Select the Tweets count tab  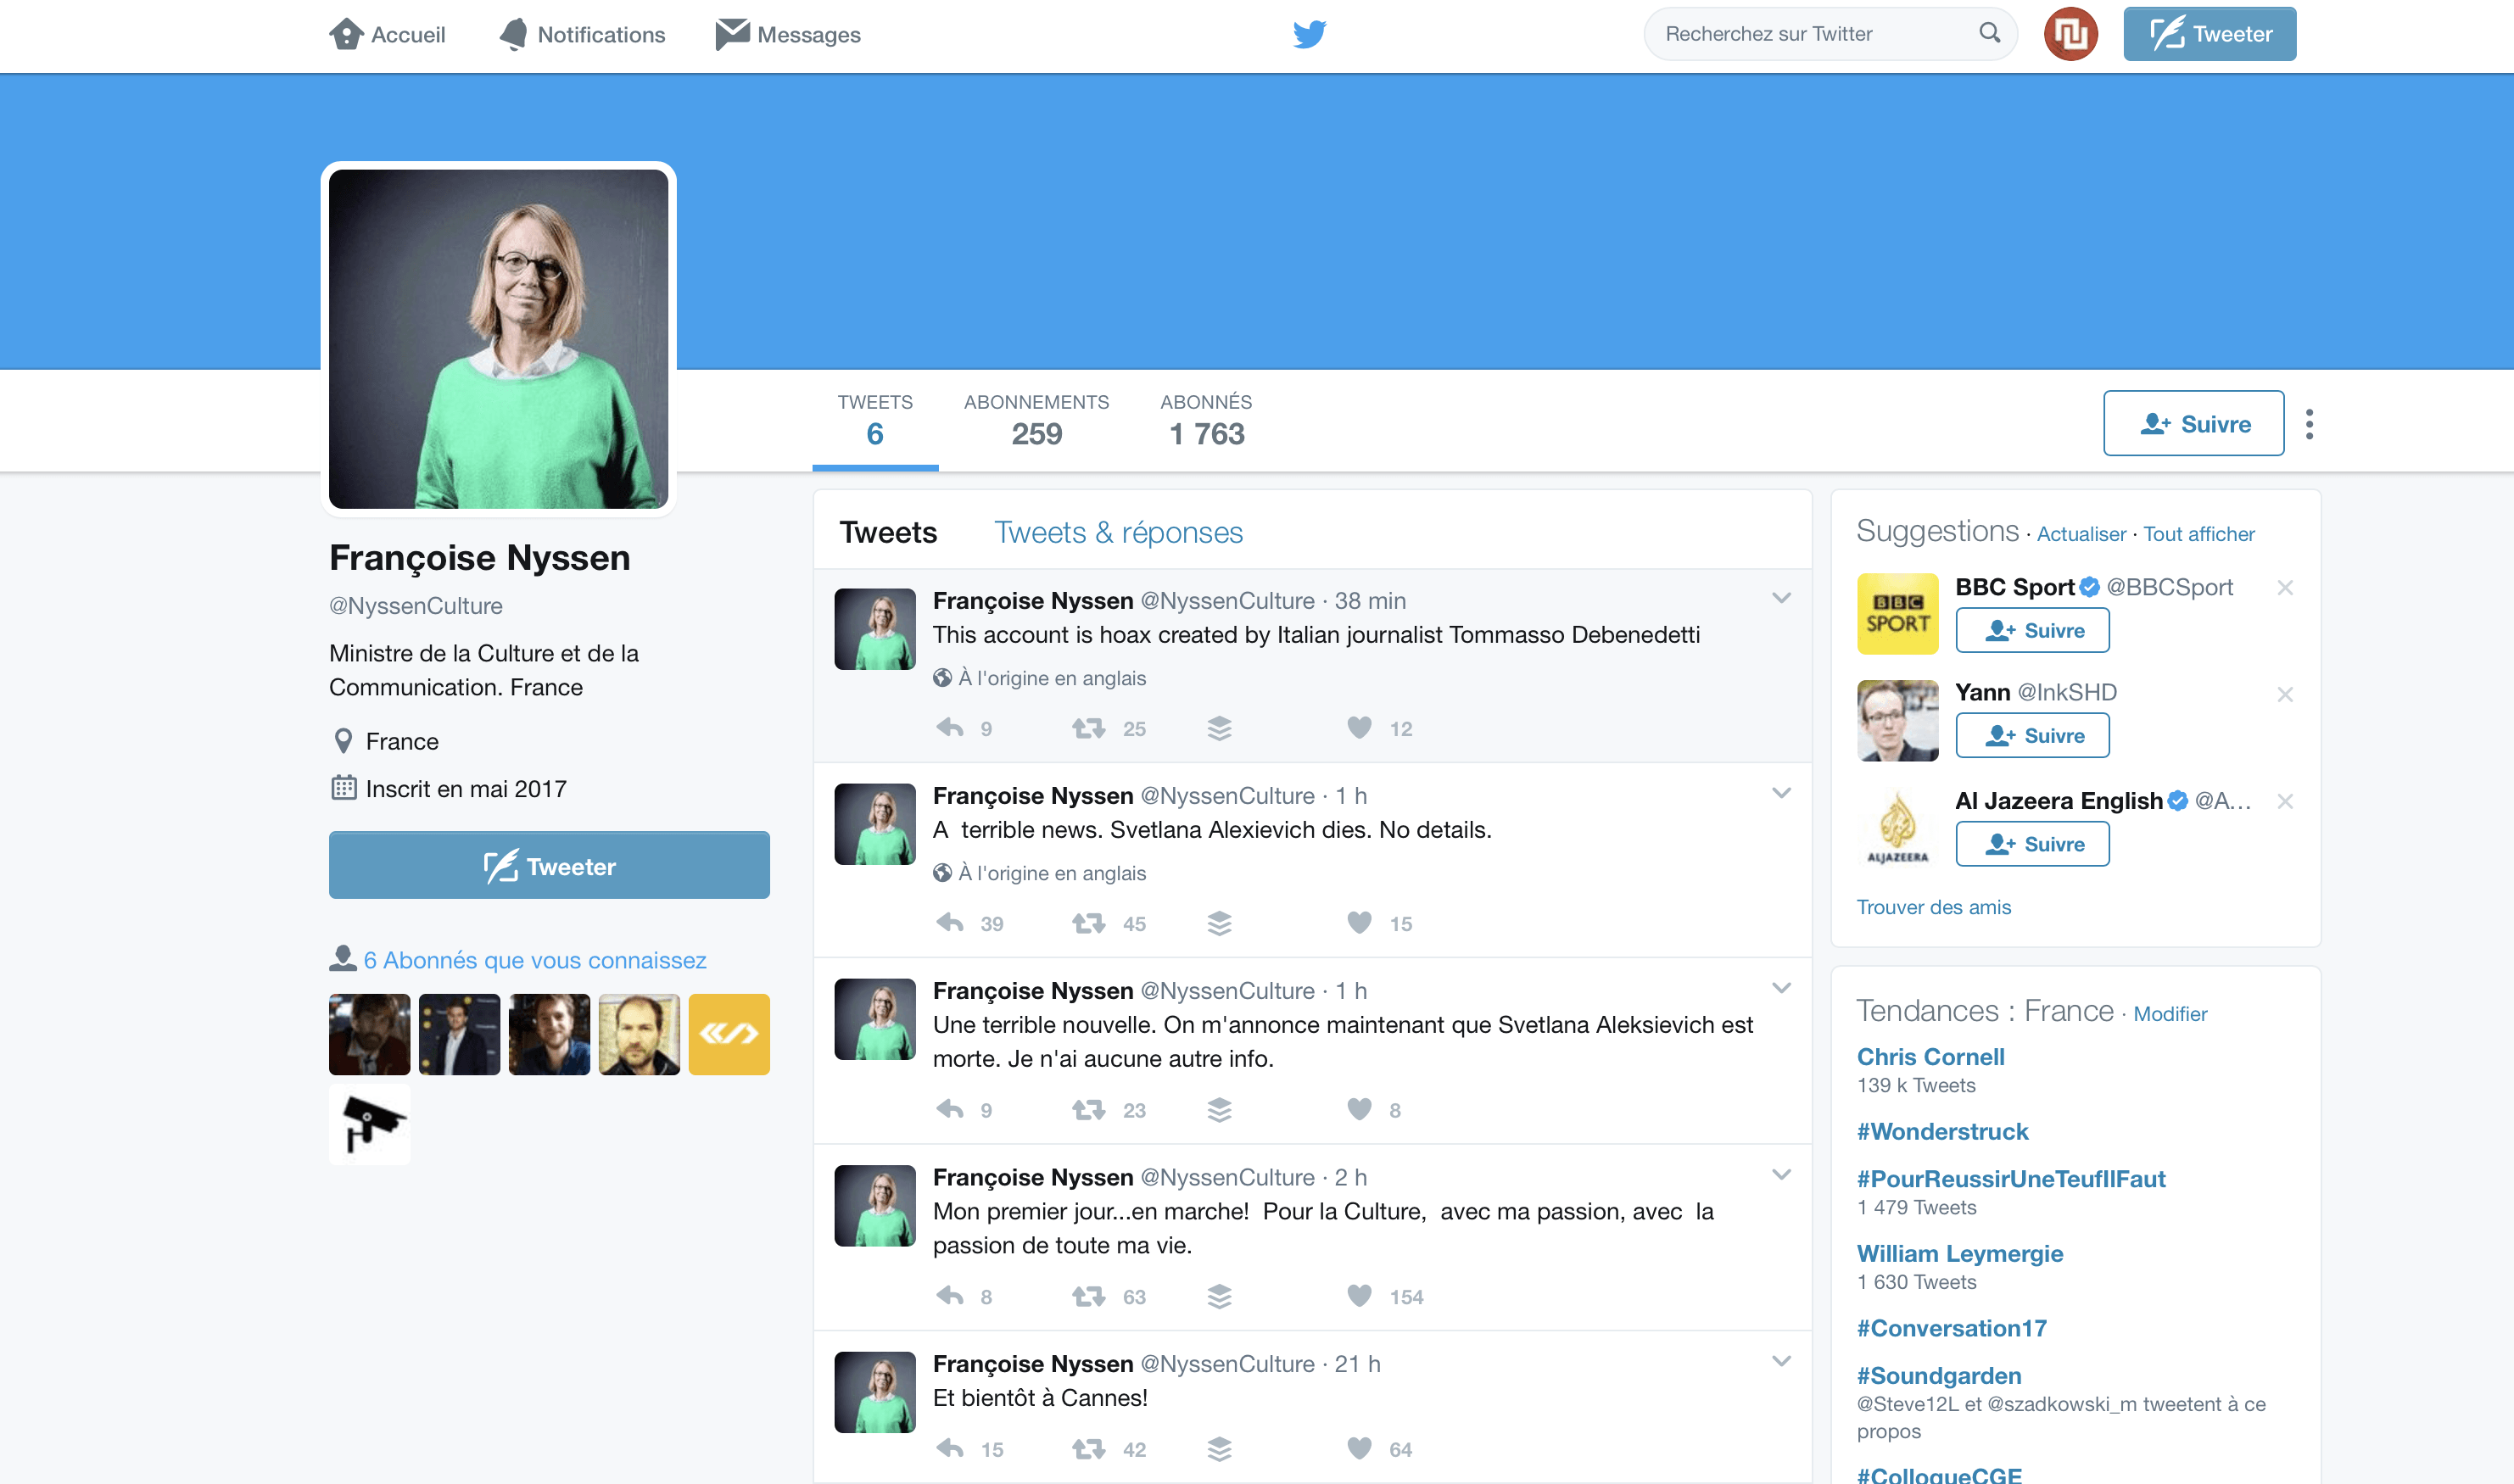coord(875,420)
